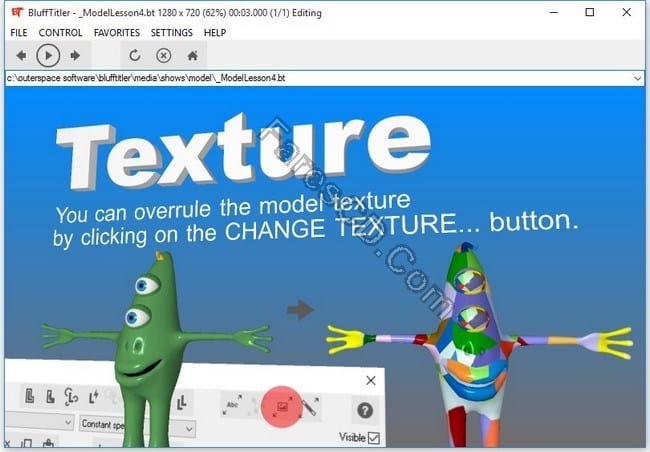The width and height of the screenshot is (650, 452).
Task: Click the BluffTitler app icon in title bar
Action: [x=17, y=12]
